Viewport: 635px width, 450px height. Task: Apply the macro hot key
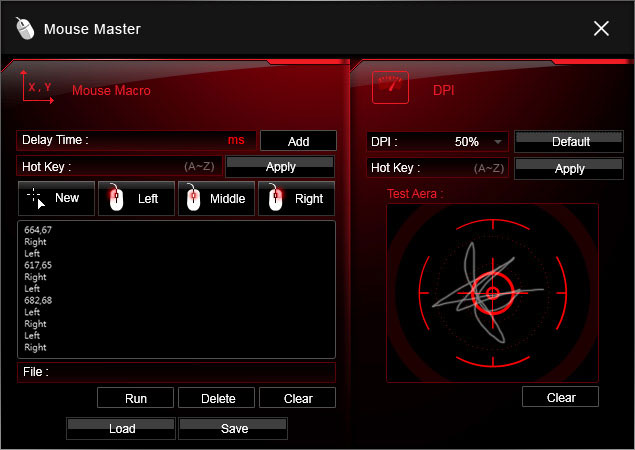[x=281, y=167]
